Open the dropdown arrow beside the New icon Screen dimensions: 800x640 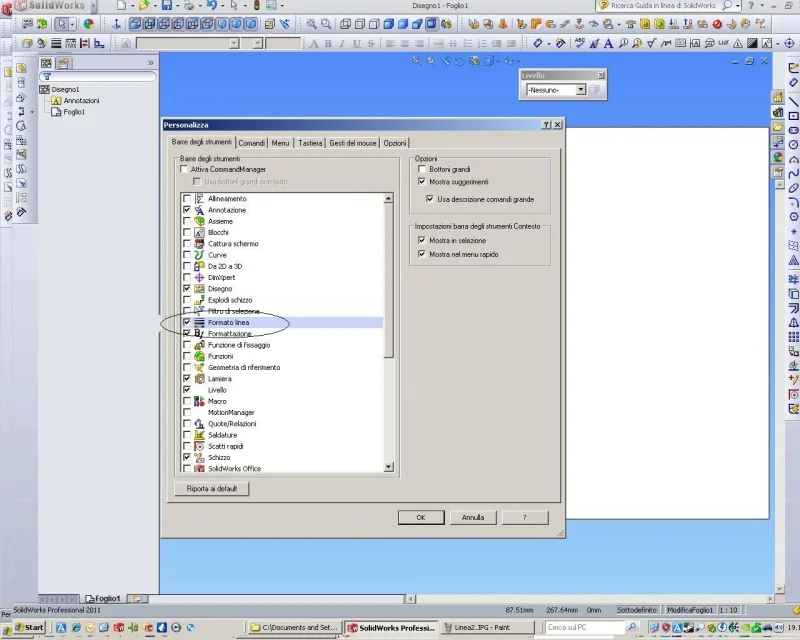(x=132, y=6)
